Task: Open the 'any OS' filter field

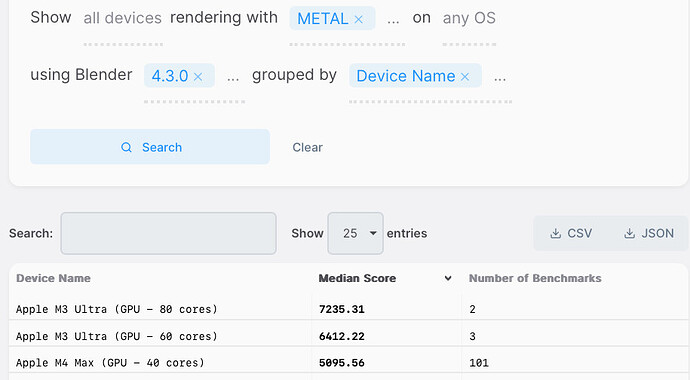Action: coord(469,18)
